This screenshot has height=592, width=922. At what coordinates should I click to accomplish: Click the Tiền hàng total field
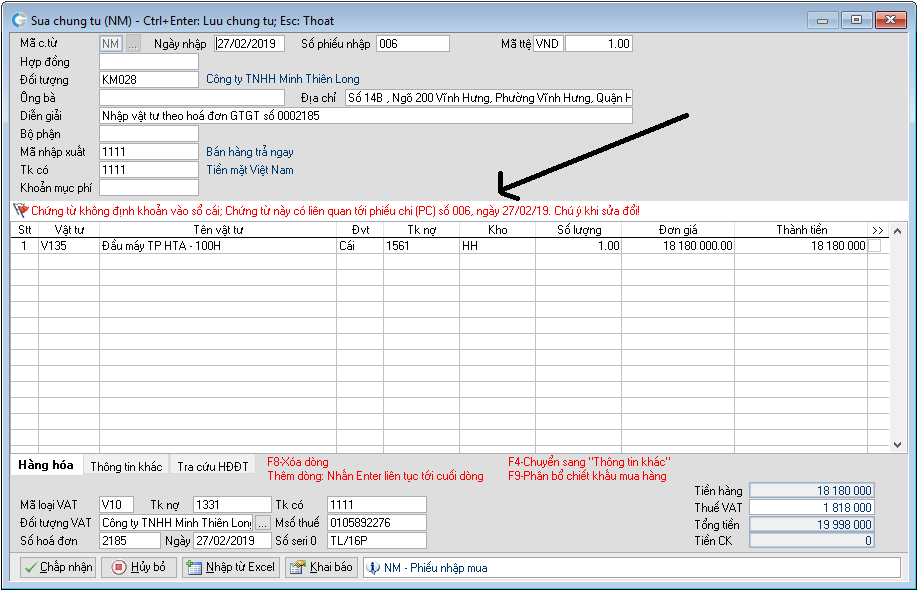click(812, 491)
